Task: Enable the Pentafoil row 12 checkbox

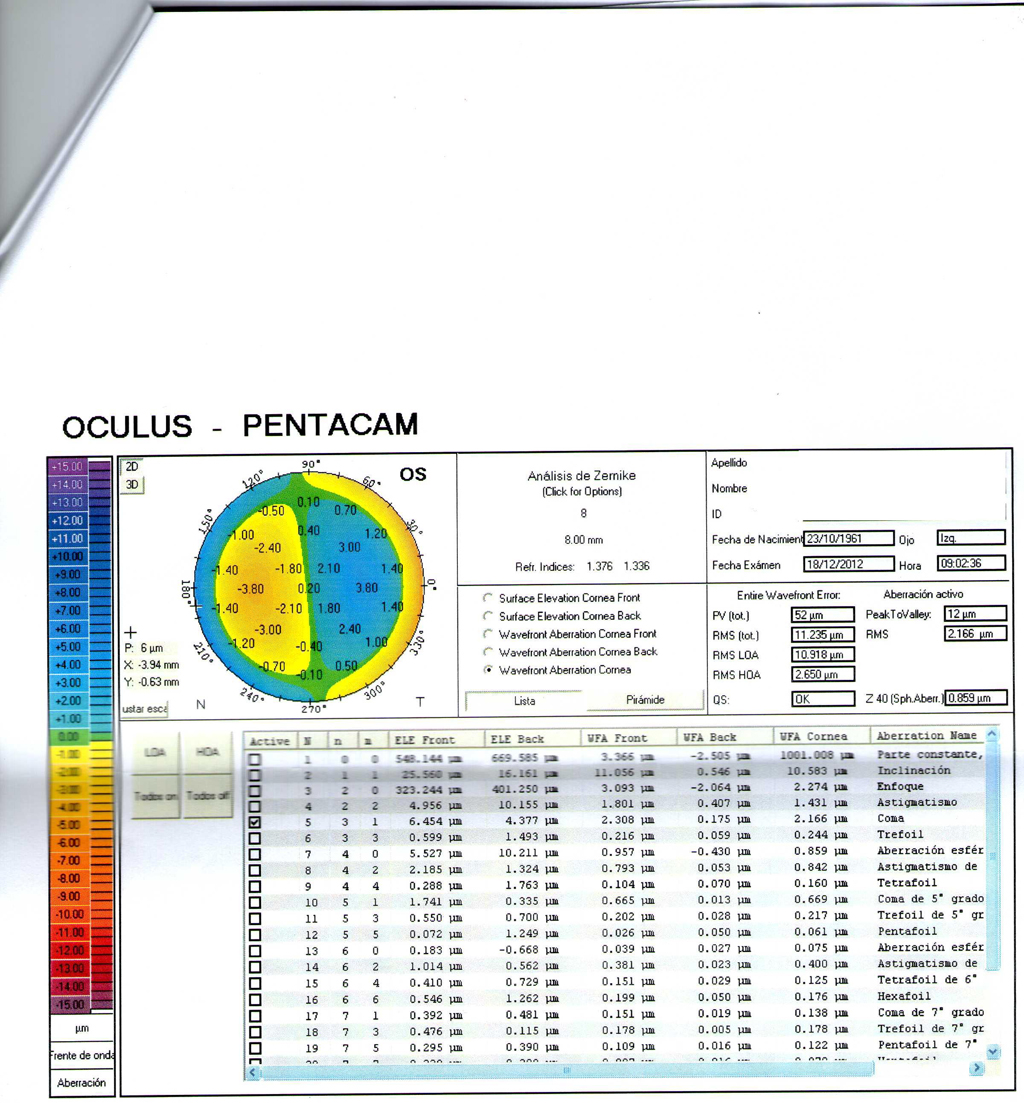Action: coord(255,935)
